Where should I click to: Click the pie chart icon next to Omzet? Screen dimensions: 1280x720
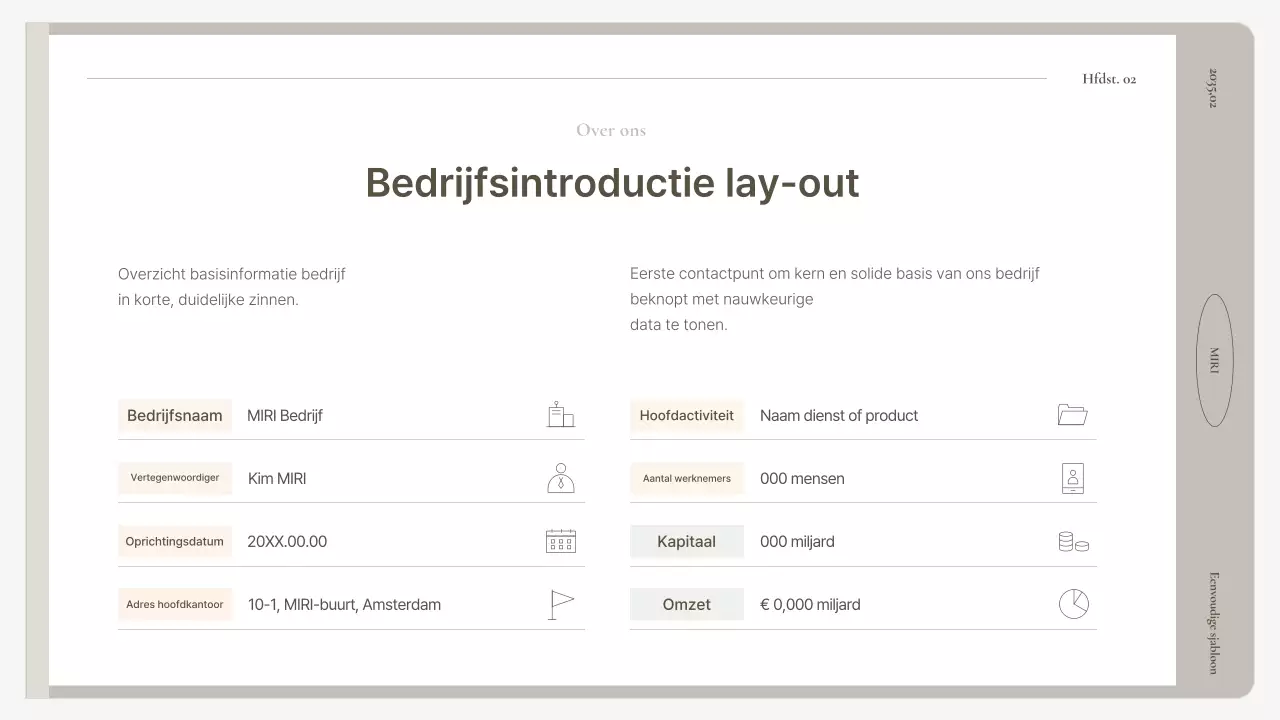click(x=1072, y=603)
